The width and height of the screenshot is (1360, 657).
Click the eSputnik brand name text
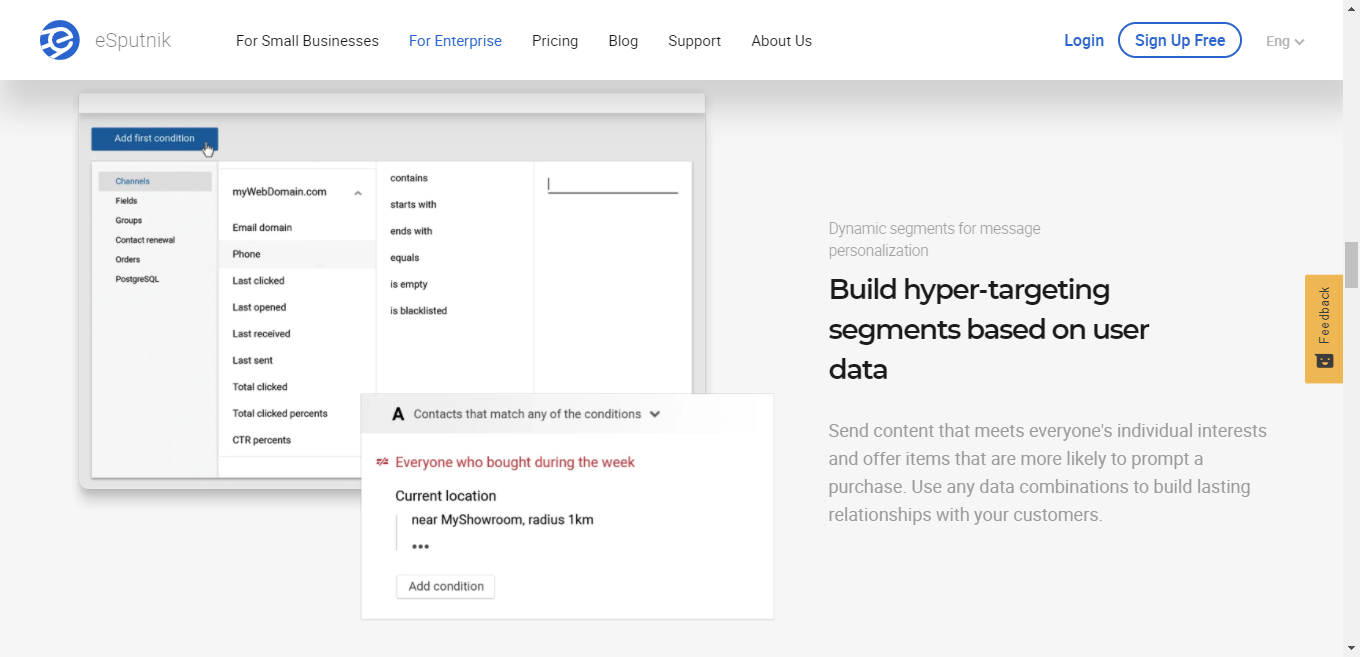(x=133, y=41)
